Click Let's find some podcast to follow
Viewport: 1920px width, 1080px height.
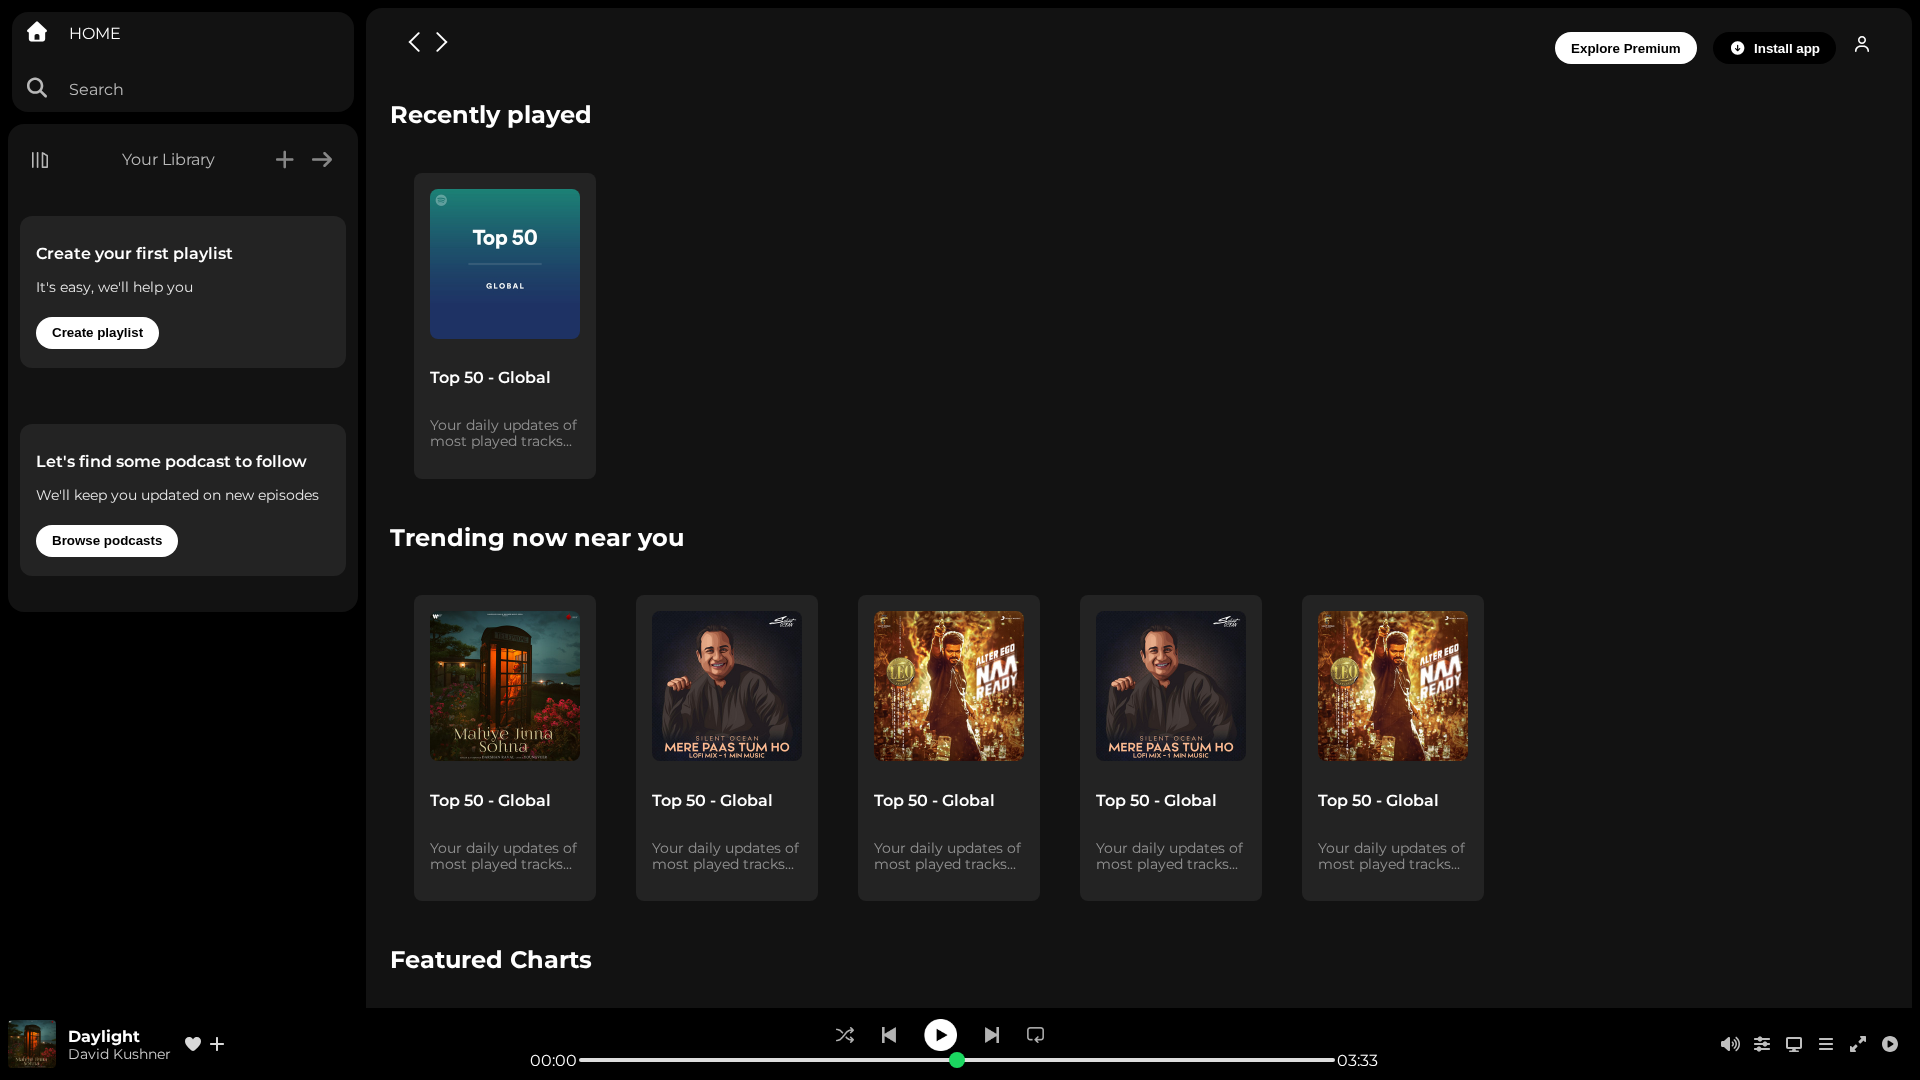click(171, 462)
